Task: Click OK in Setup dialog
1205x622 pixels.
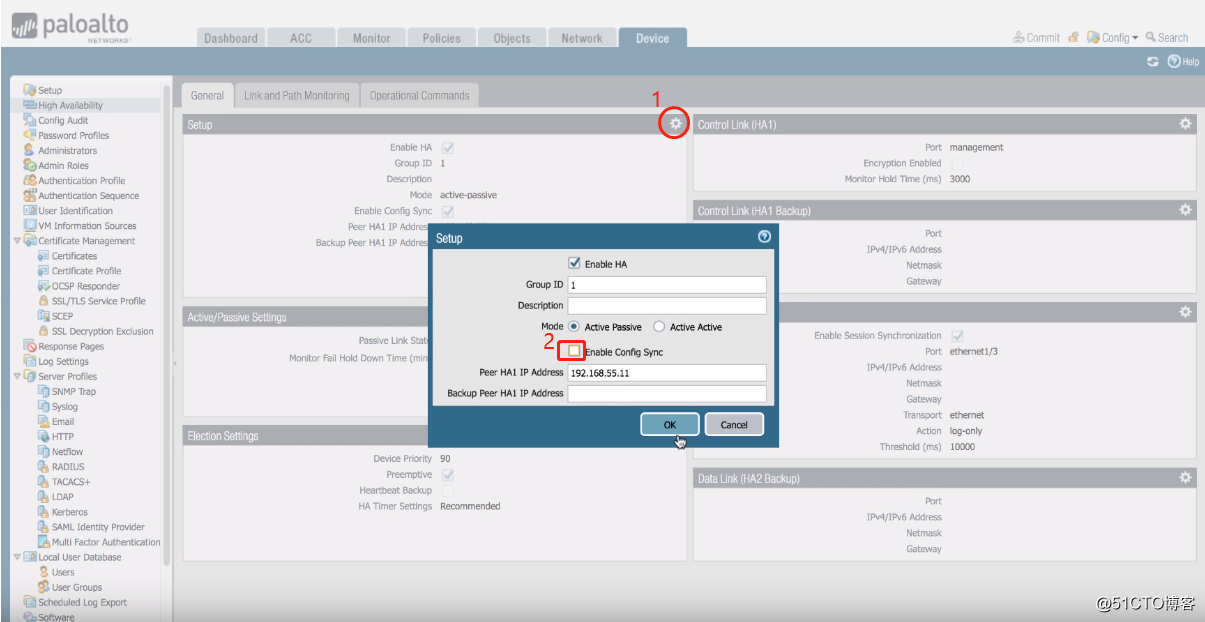Action: point(670,424)
